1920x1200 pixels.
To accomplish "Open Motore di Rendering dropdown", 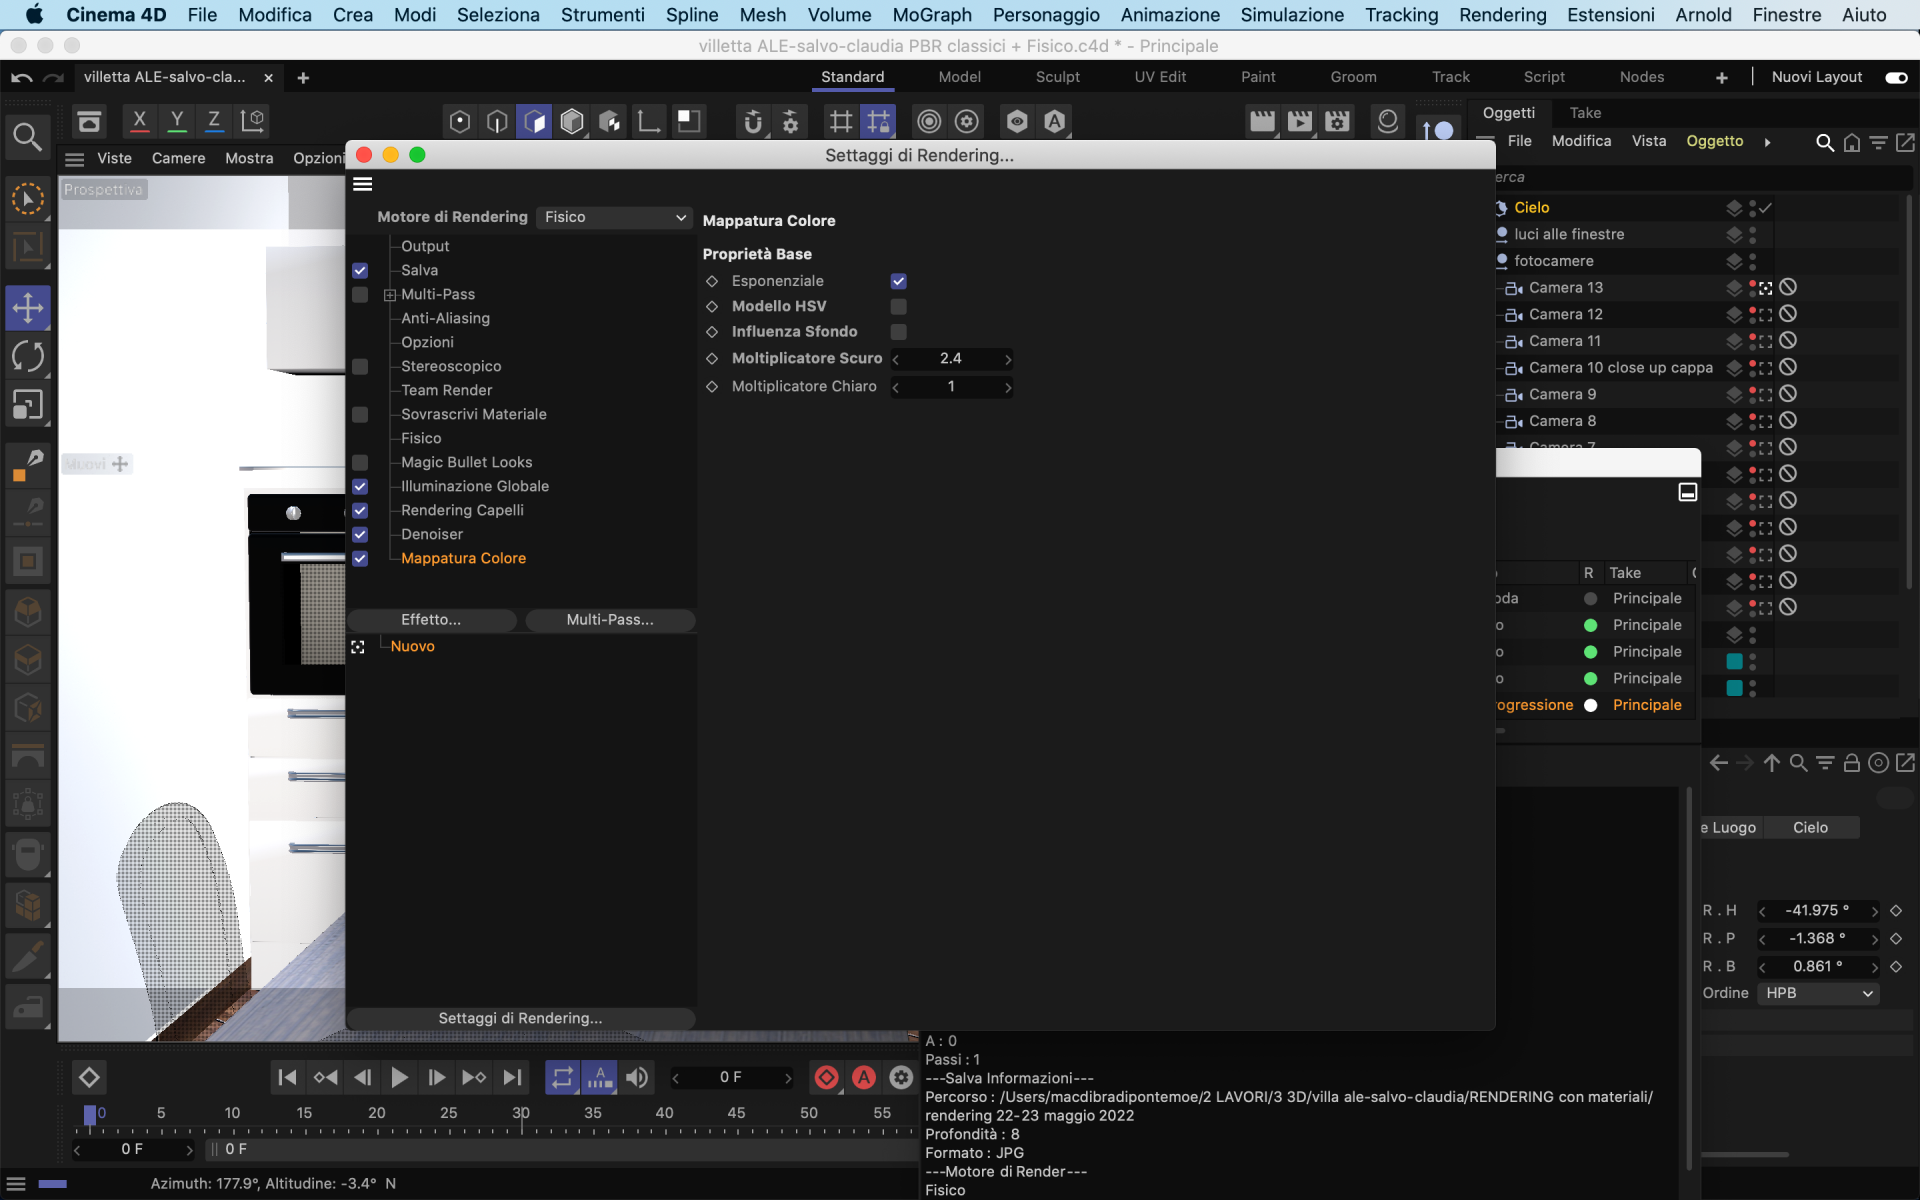I will (610, 216).
